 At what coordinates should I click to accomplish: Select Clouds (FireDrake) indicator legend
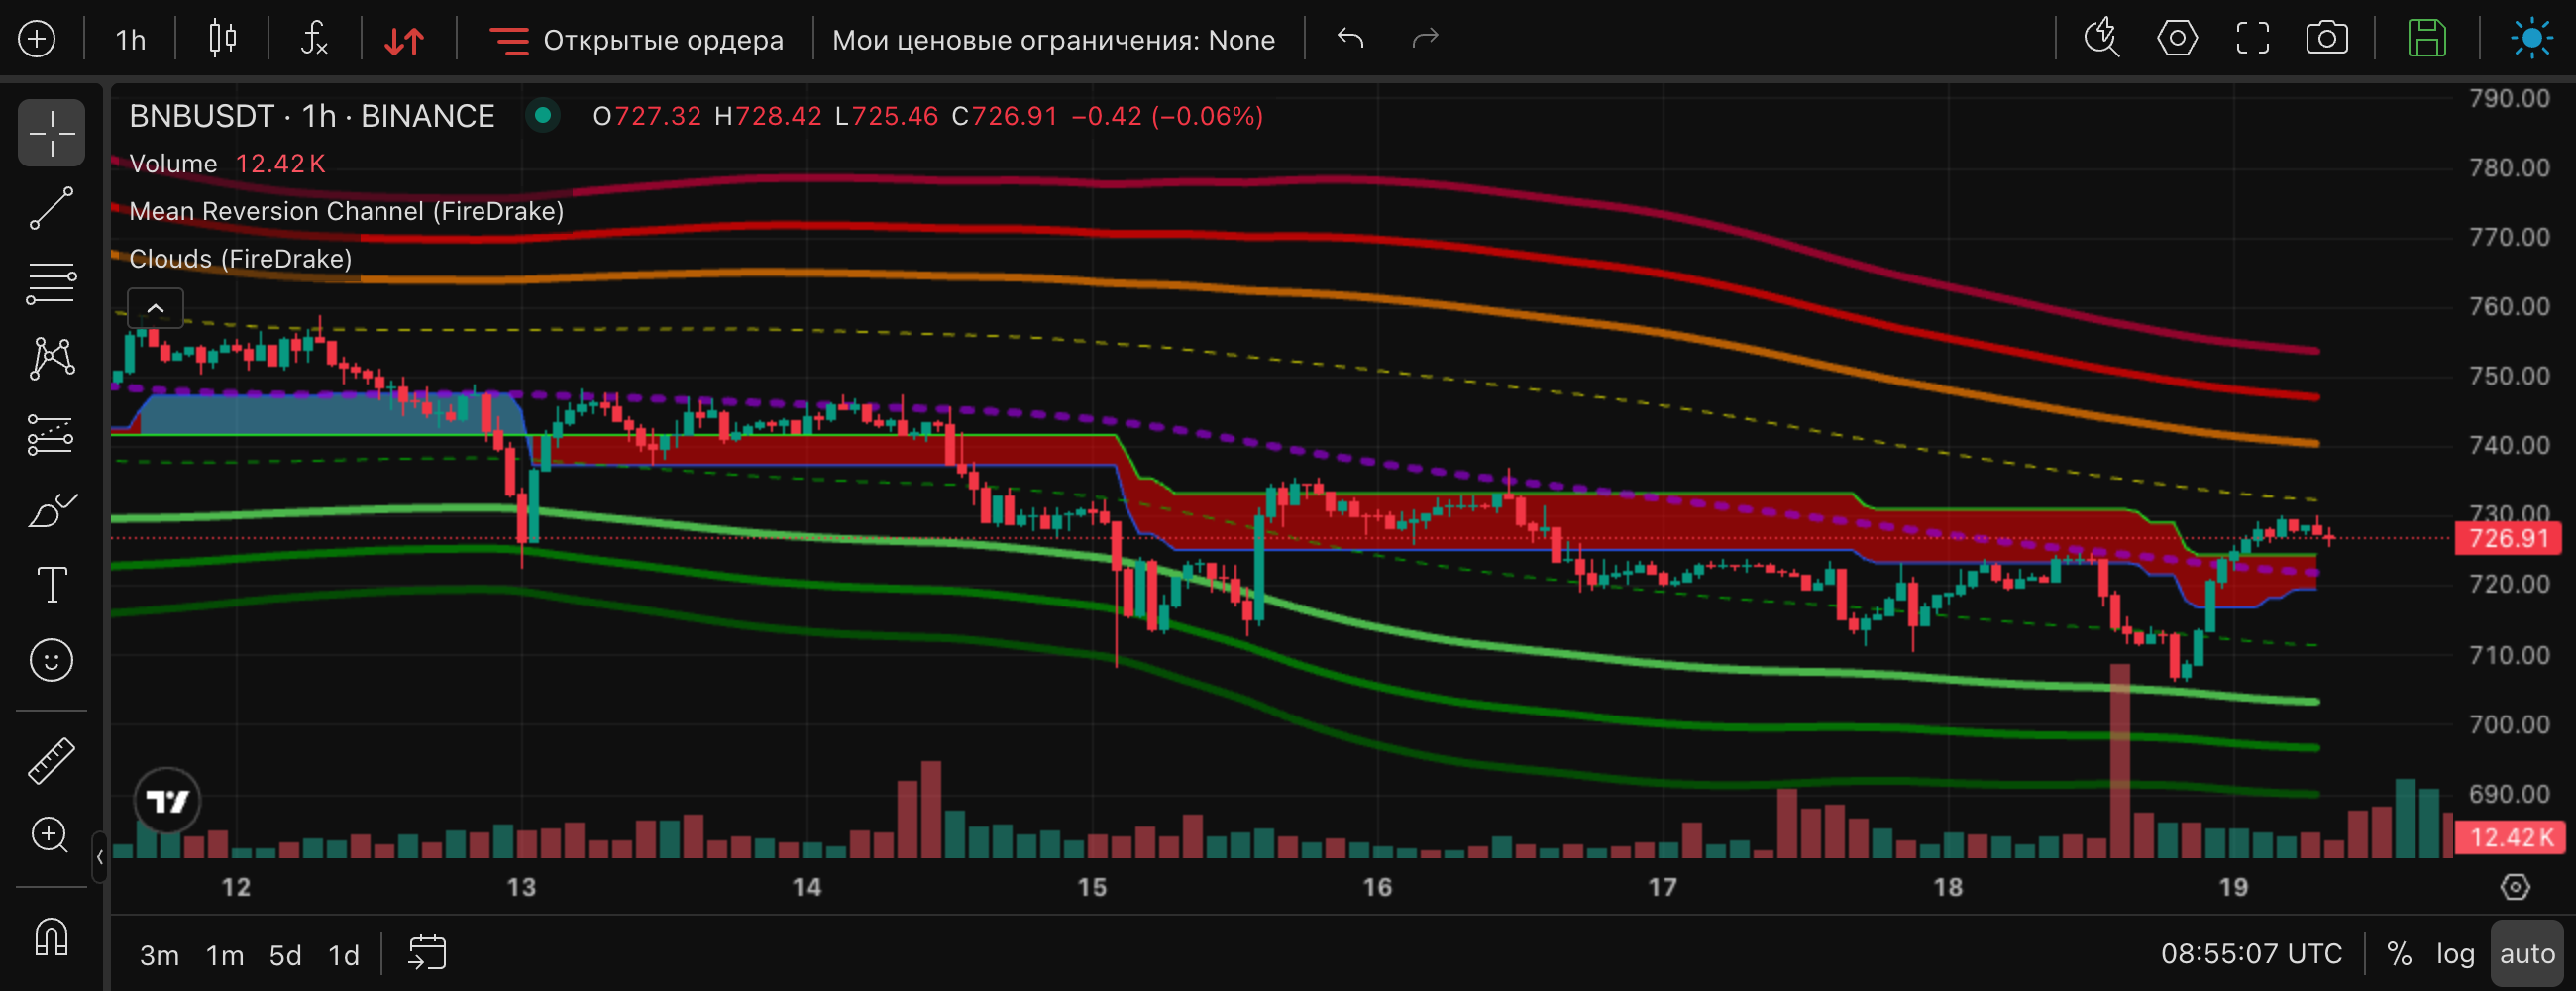point(240,259)
